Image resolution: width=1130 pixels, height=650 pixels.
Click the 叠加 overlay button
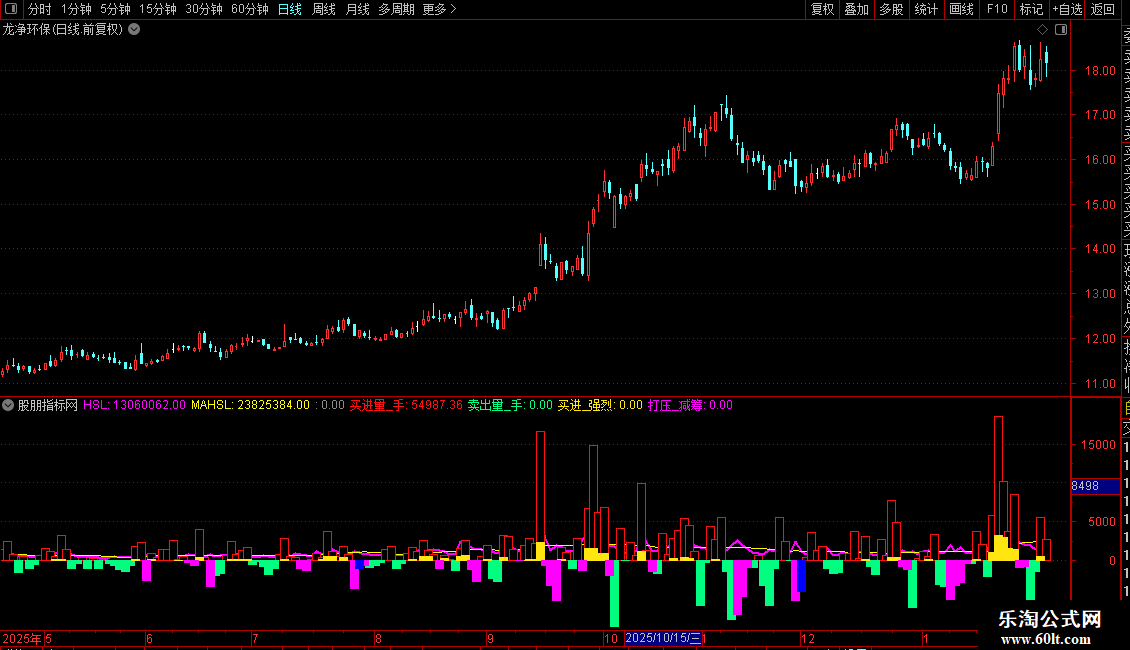(x=856, y=9)
